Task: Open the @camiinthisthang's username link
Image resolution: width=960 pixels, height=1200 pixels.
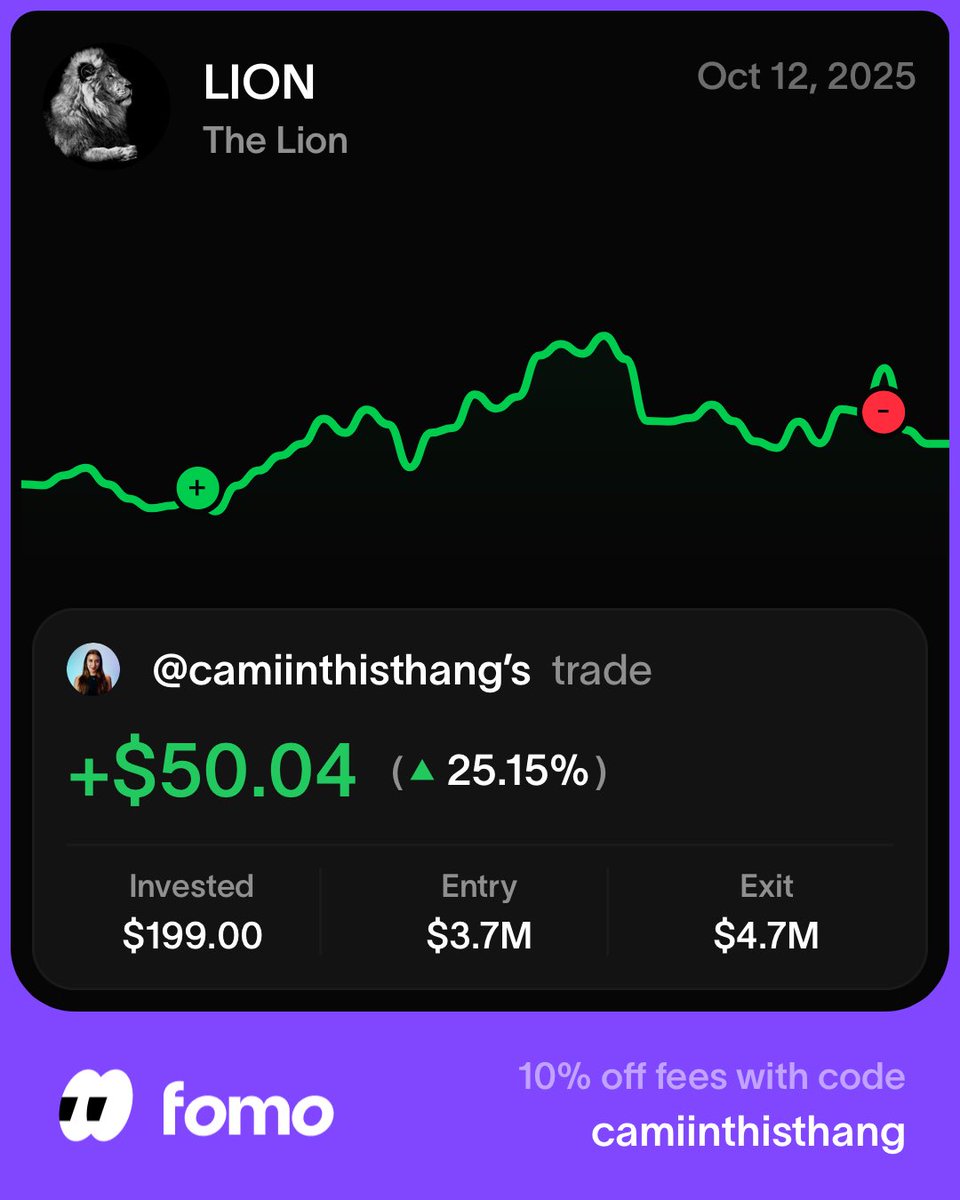Action: [x=341, y=670]
